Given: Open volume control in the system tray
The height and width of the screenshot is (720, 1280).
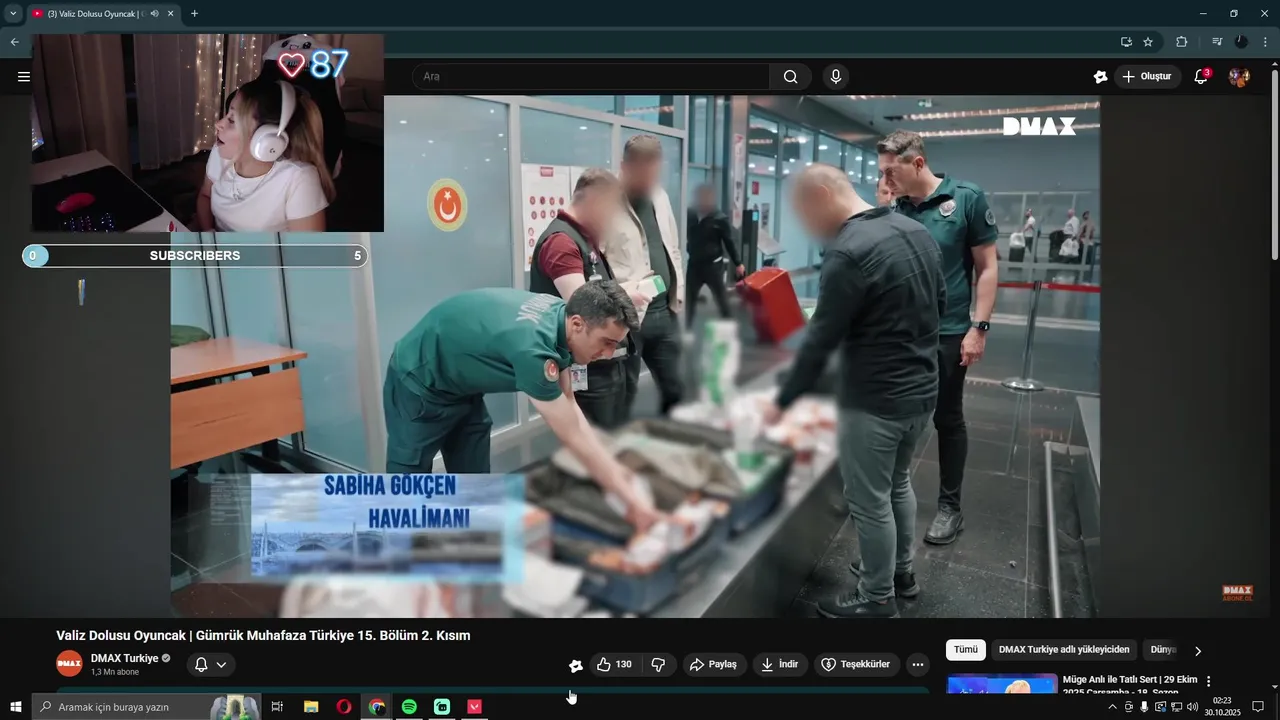Looking at the screenshot, I should [1192, 707].
